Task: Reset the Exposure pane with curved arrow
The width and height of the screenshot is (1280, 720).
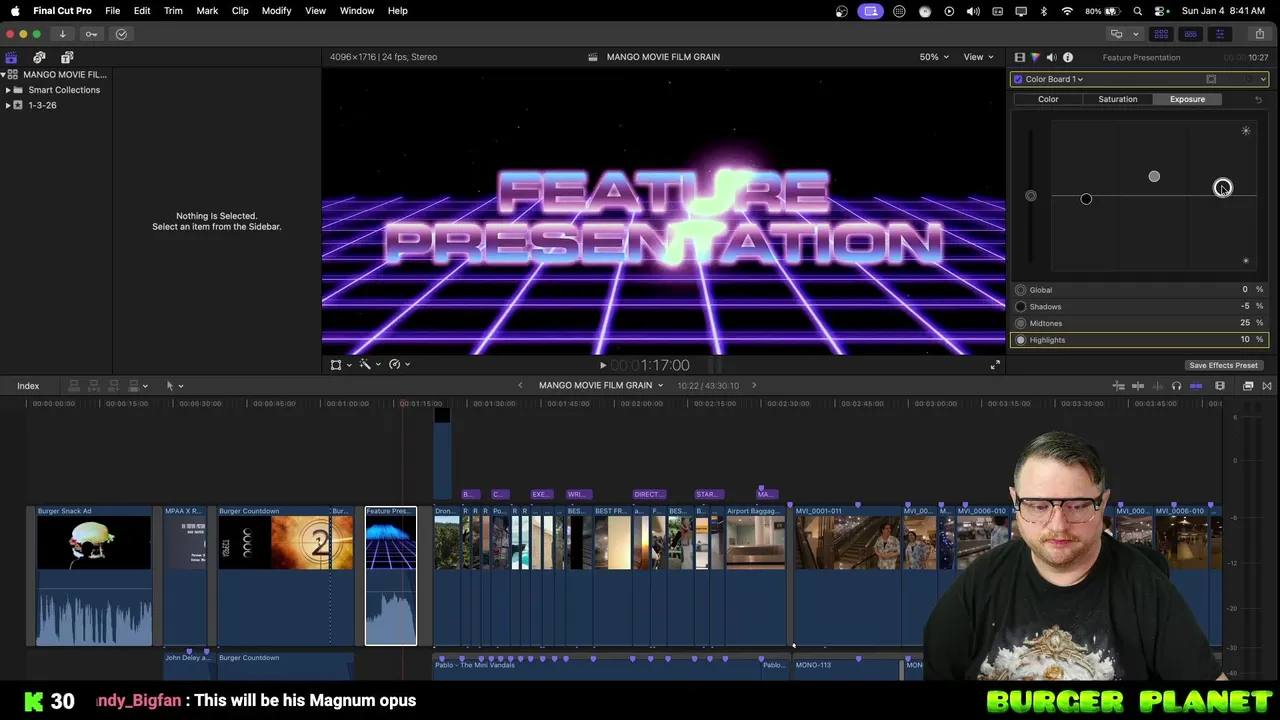Action: point(1258,99)
